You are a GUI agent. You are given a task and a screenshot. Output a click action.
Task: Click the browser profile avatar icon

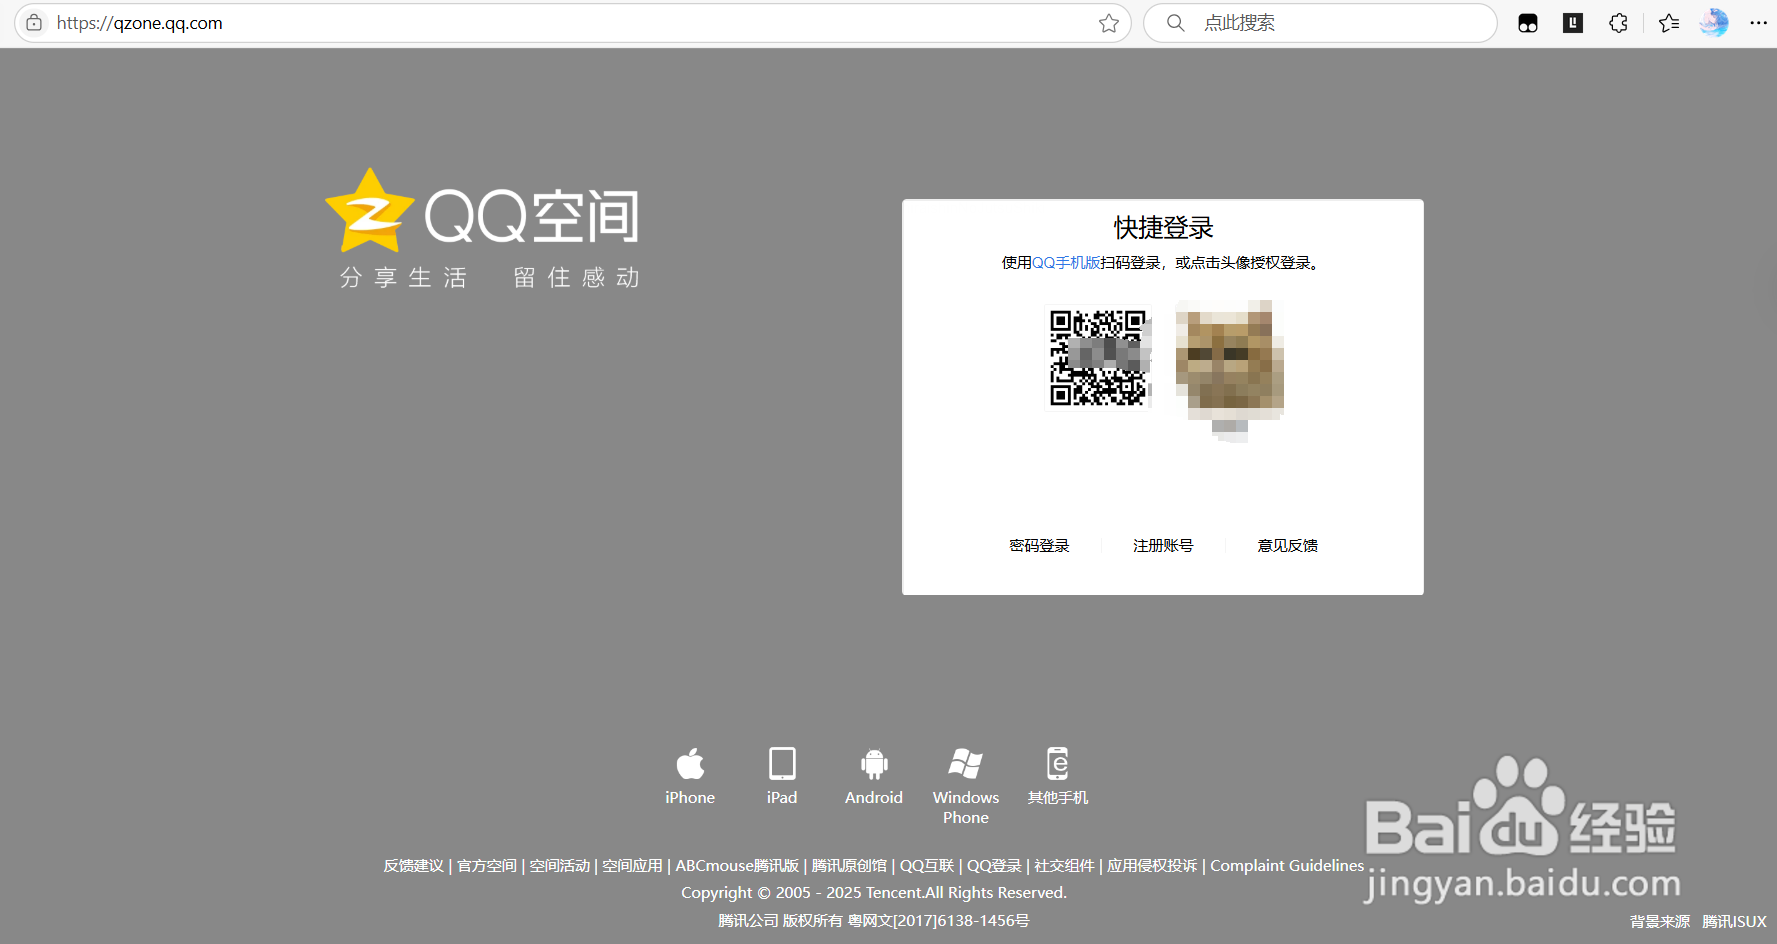(1713, 22)
